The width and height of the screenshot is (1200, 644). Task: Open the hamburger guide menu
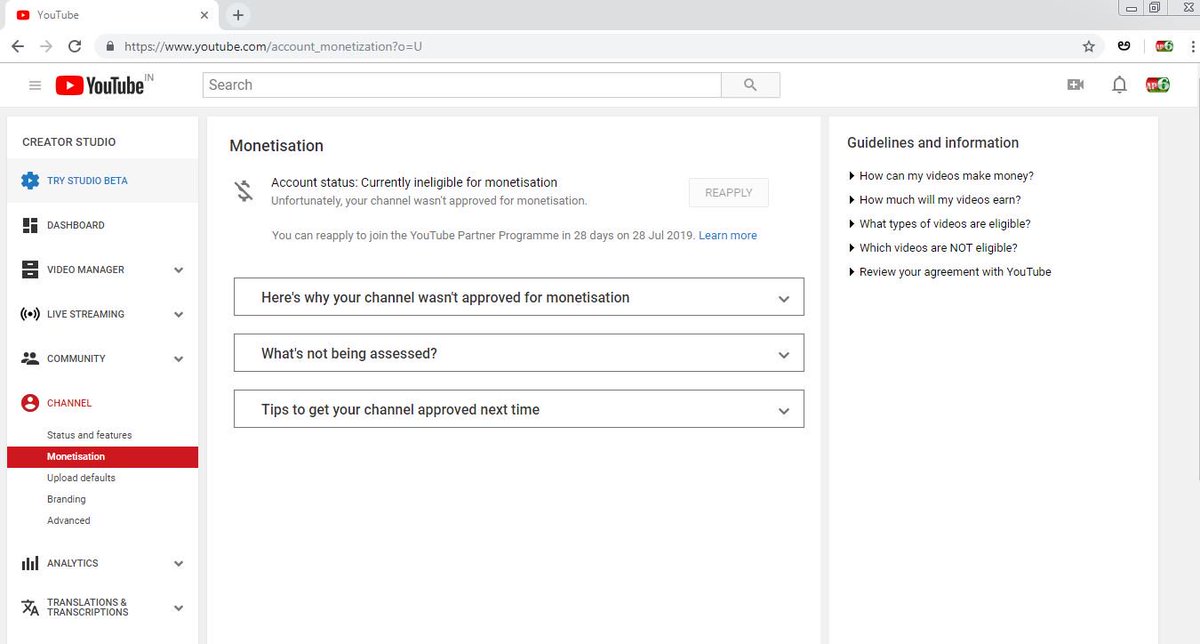[35, 86]
